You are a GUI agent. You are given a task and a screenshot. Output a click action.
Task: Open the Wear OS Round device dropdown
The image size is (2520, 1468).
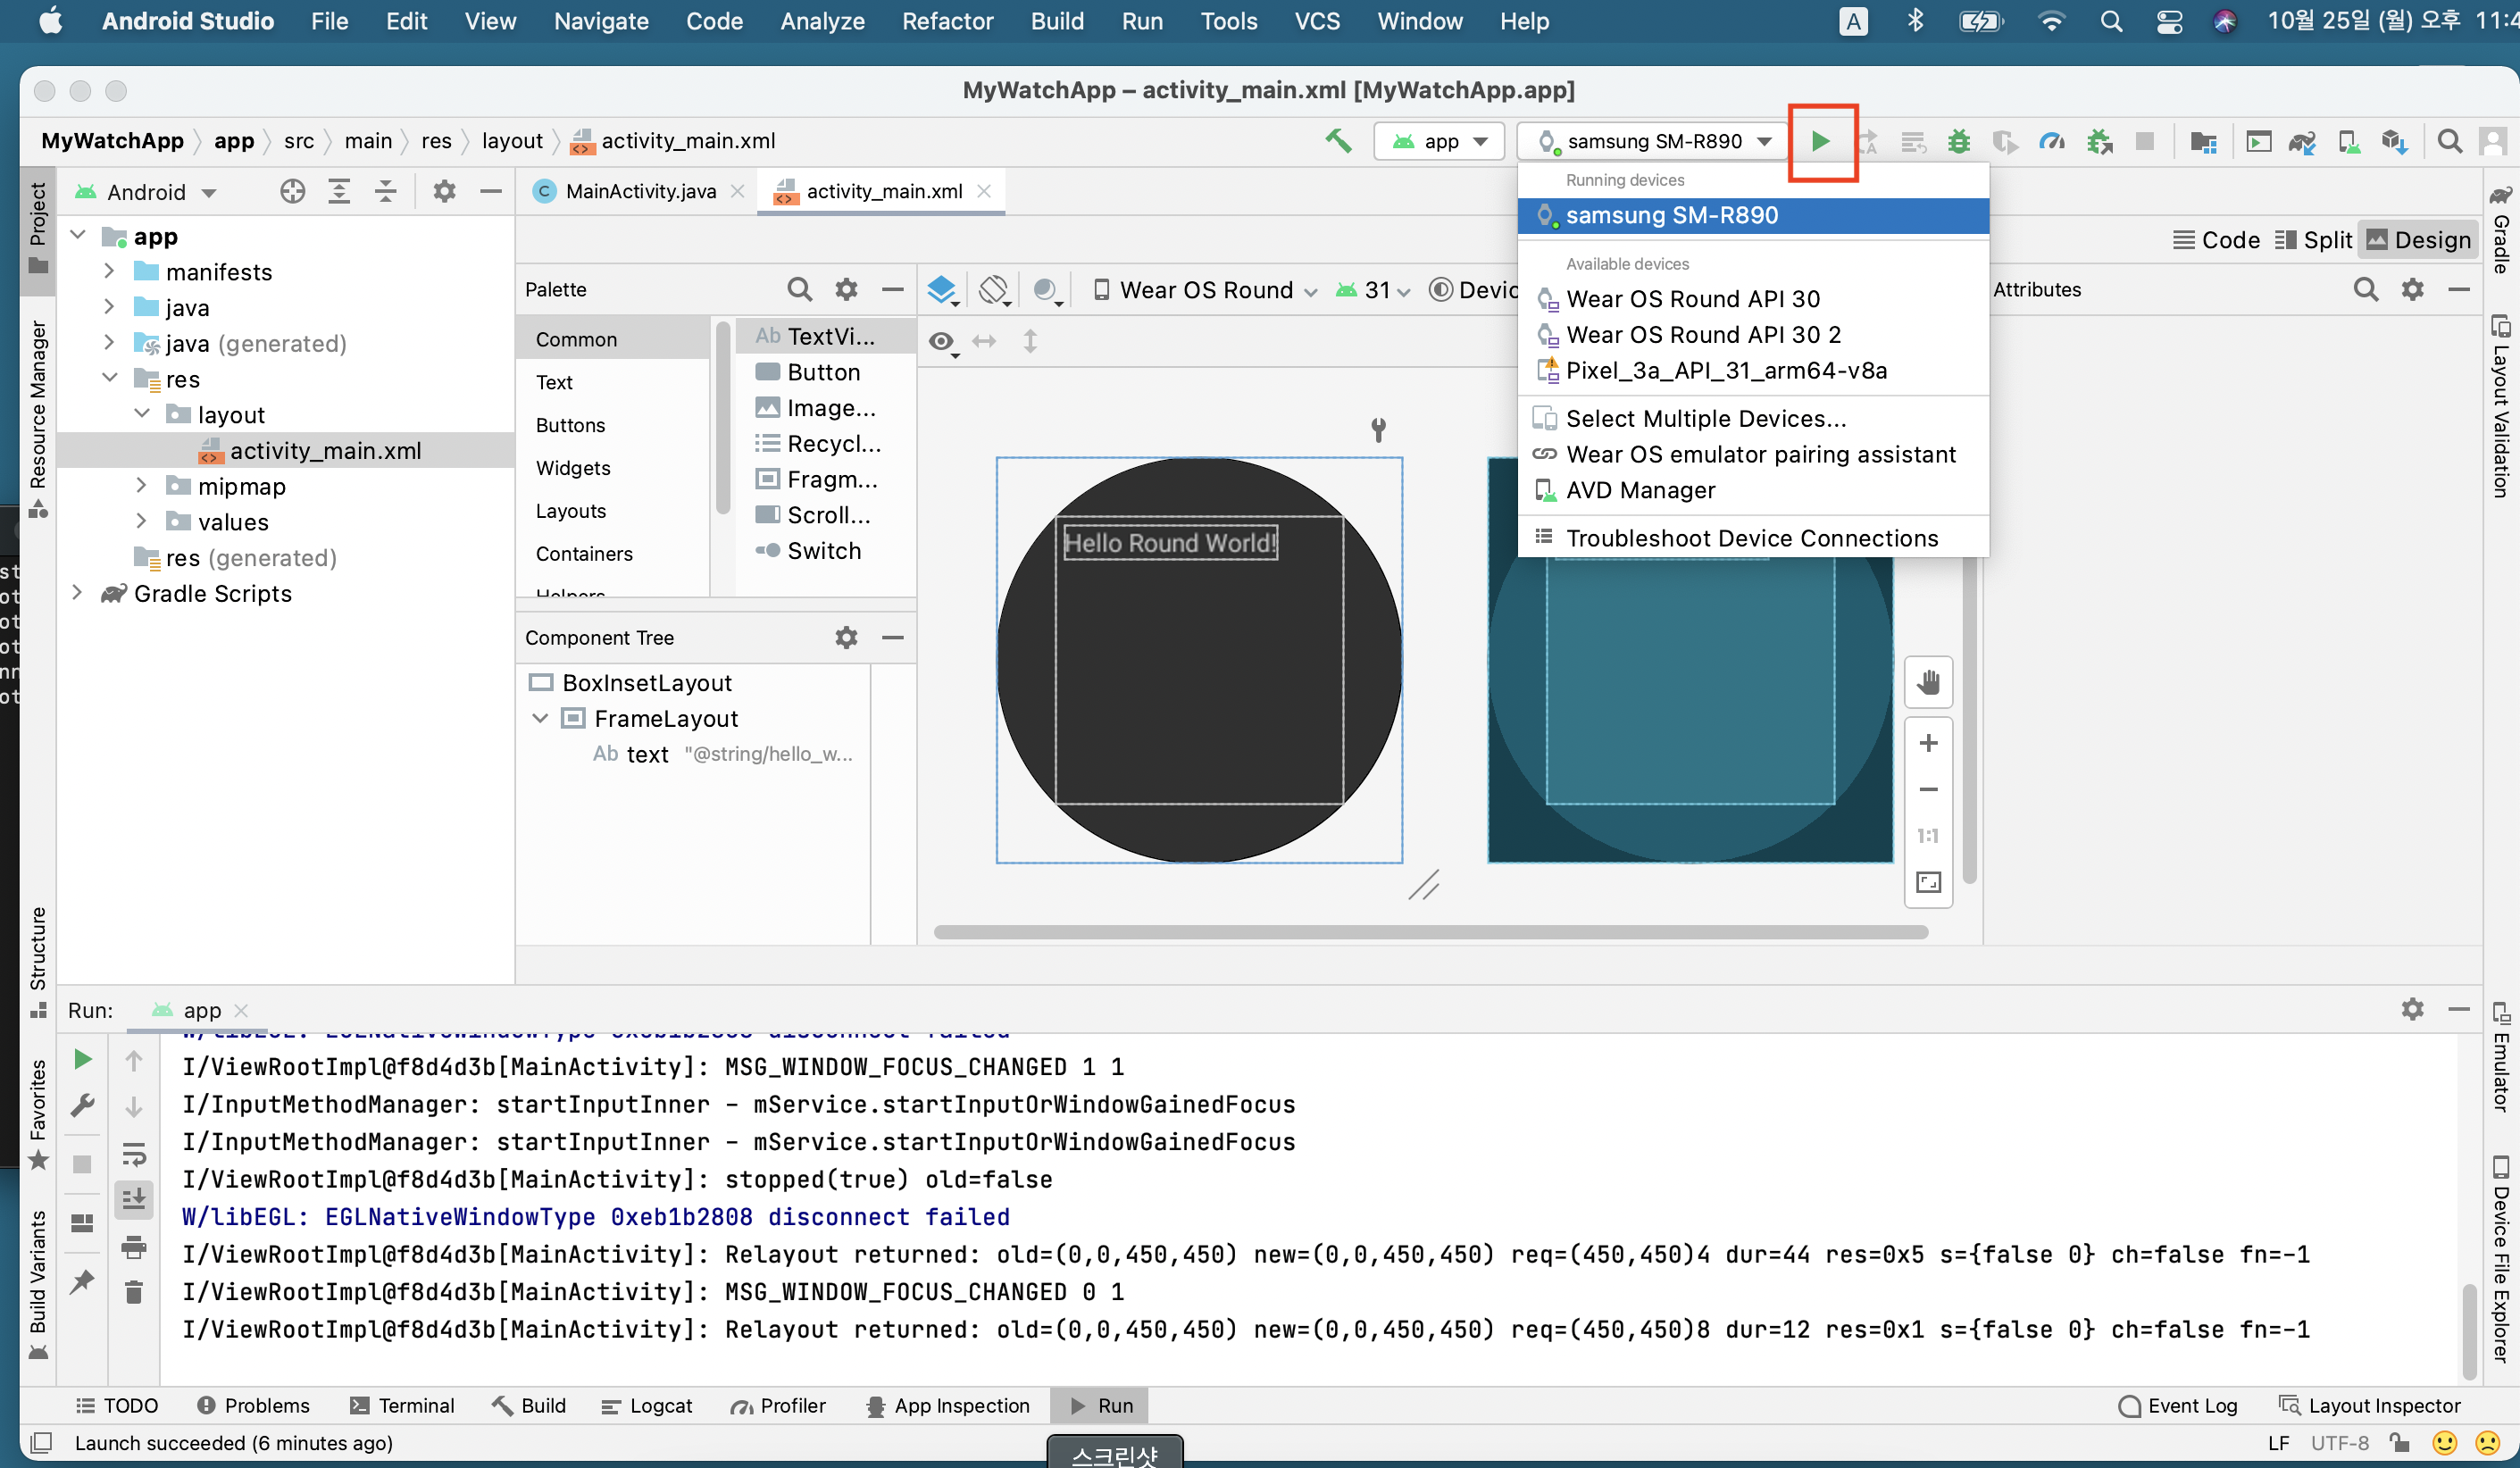click(1205, 290)
